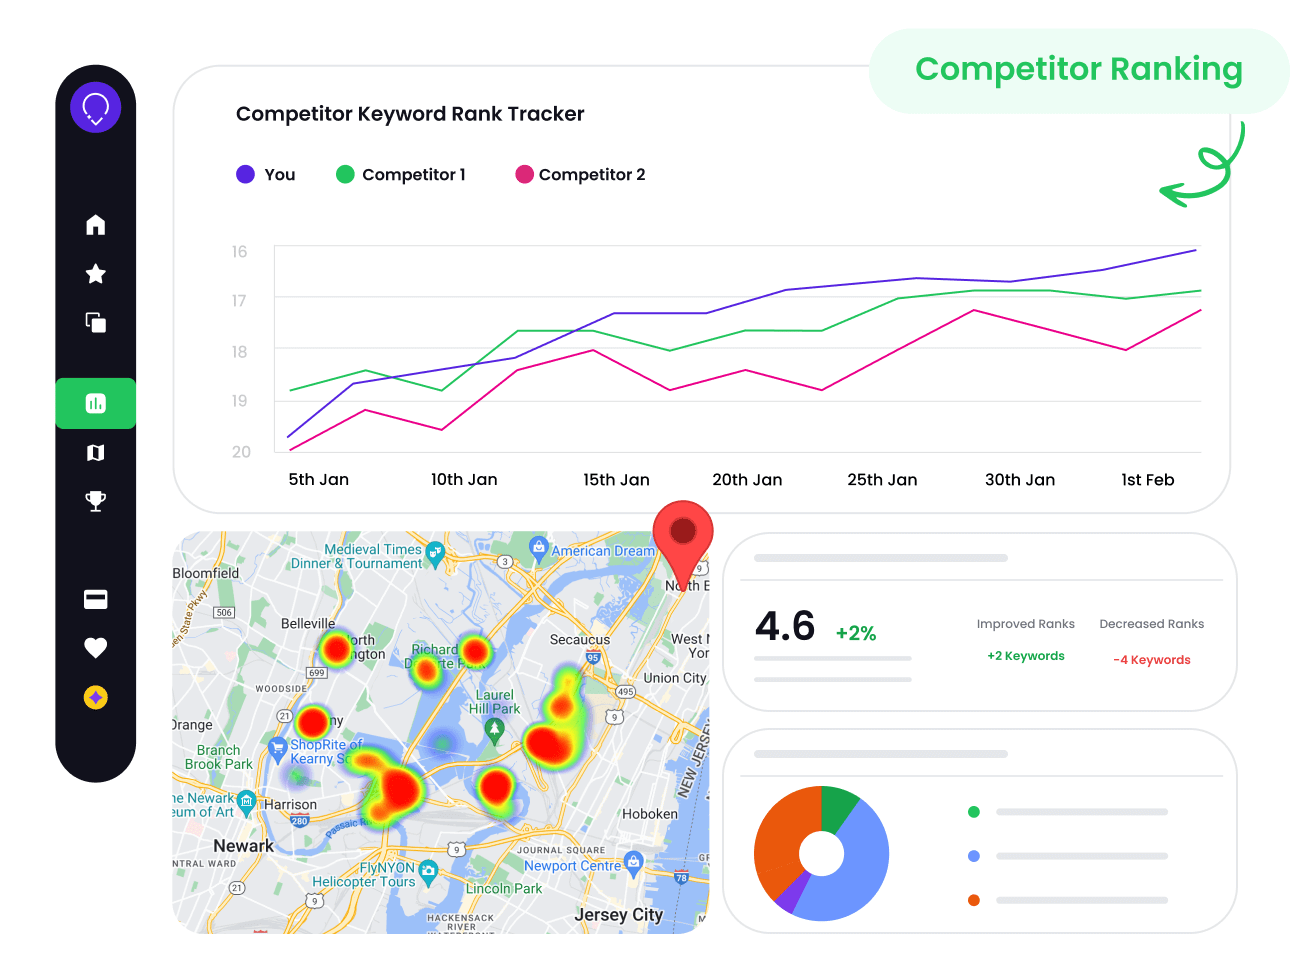Image resolution: width=1314 pixels, height=978 pixels.
Task: Open the Rankings trophy icon
Action: point(95,500)
